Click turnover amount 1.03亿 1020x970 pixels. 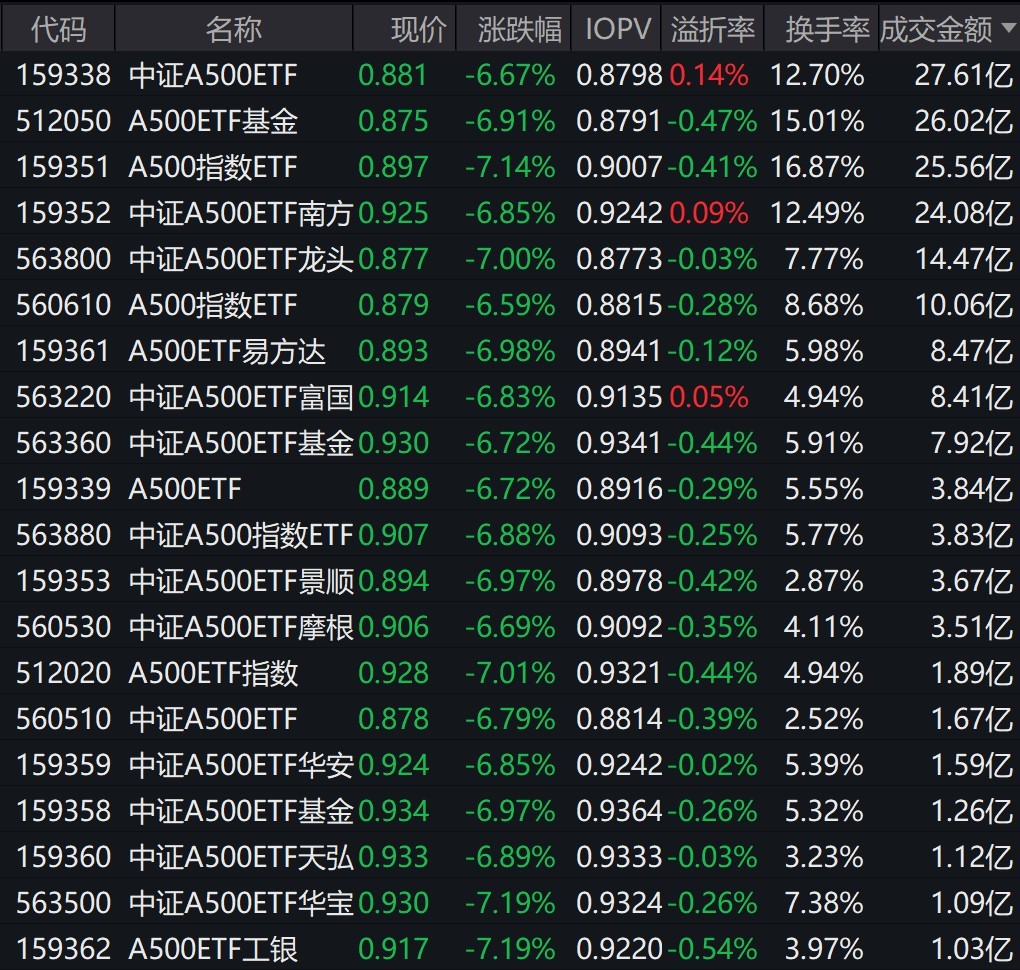click(971, 949)
